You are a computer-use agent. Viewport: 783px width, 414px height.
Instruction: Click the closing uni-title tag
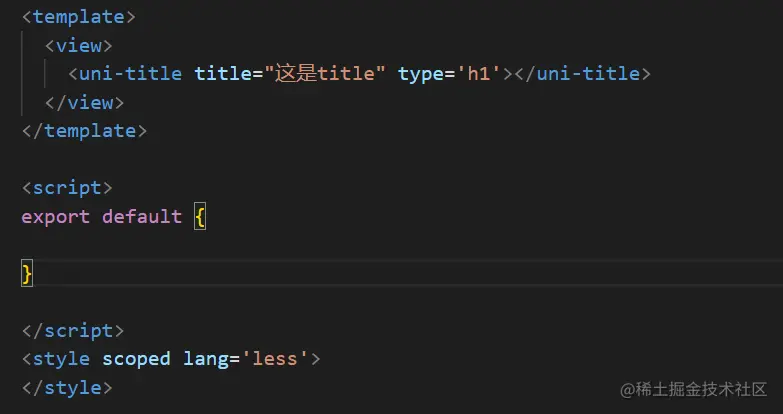(x=583, y=74)
